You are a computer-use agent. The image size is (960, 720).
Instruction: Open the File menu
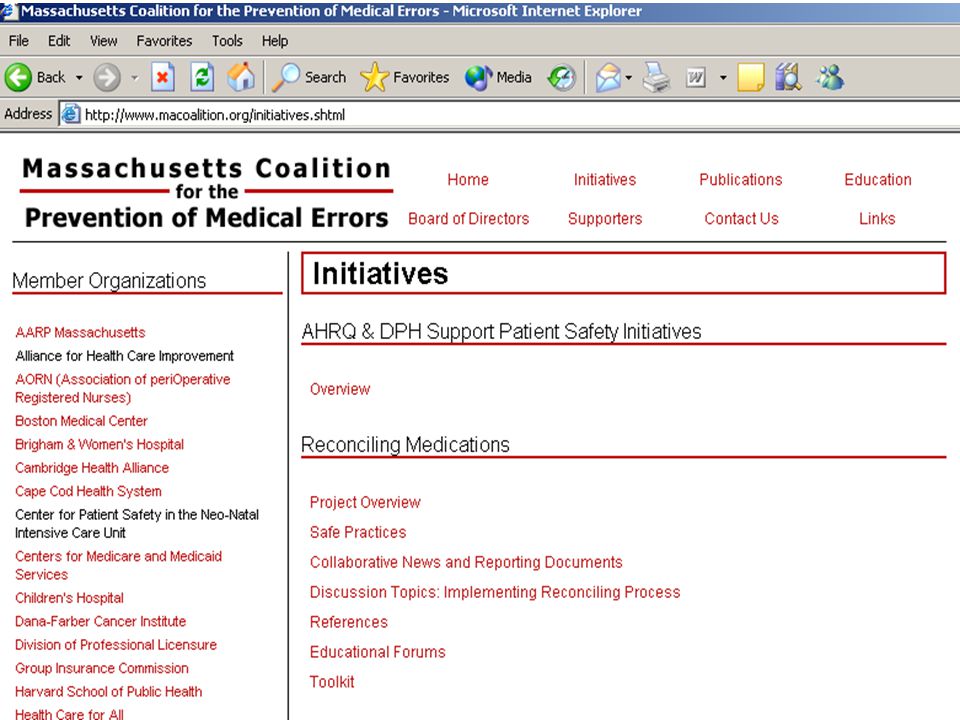pos(18,41)
